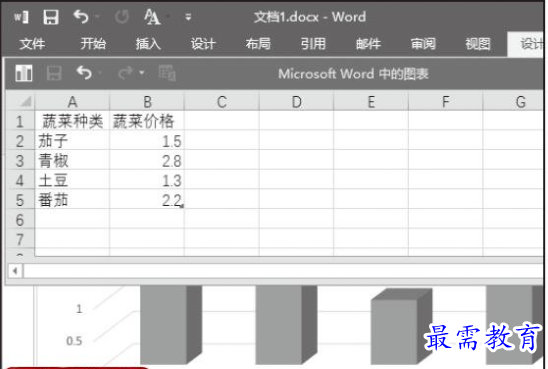Click the chart icon in the data sheet toolbar

point(24,73)
